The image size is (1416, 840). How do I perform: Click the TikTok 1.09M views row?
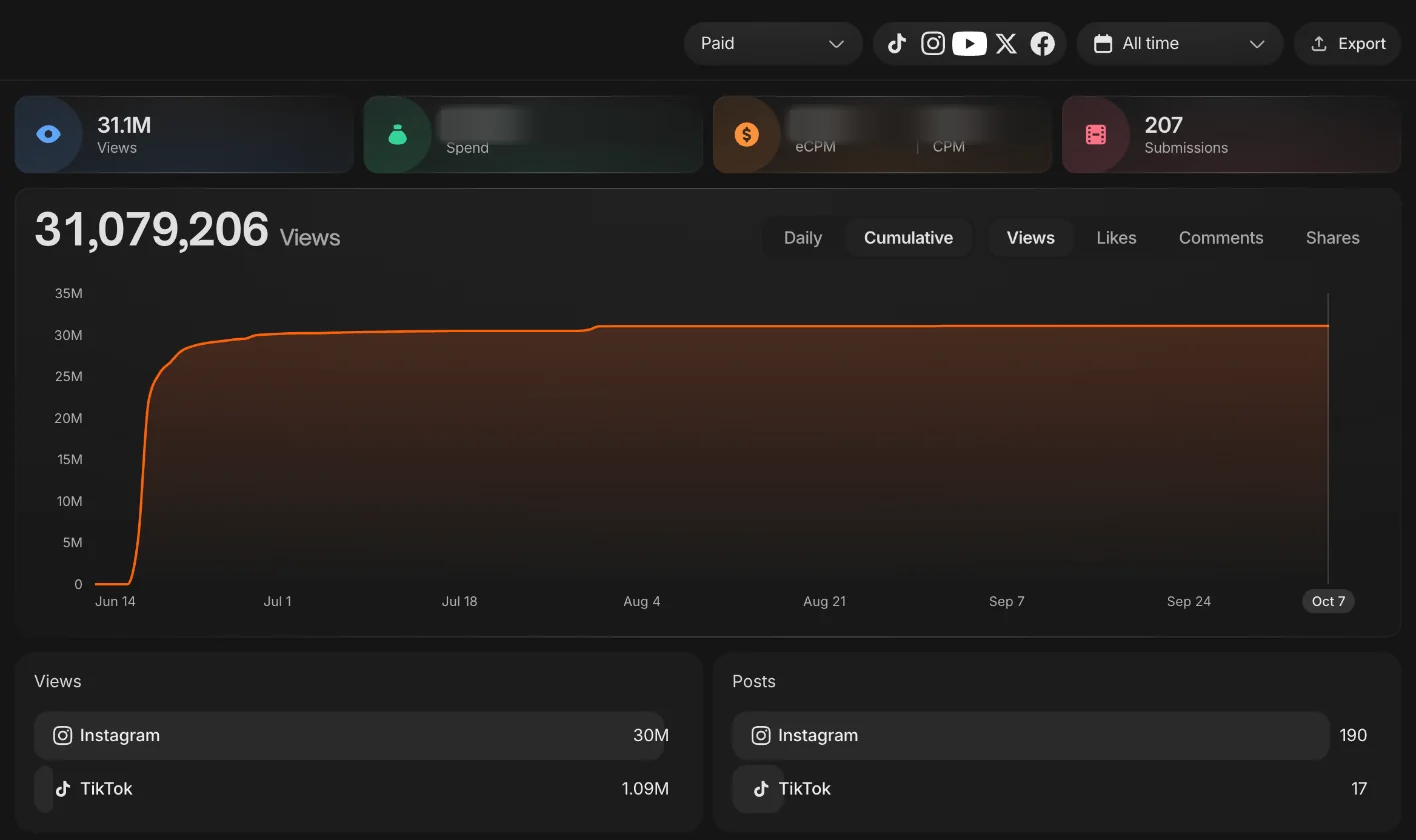tap(351, 788)
